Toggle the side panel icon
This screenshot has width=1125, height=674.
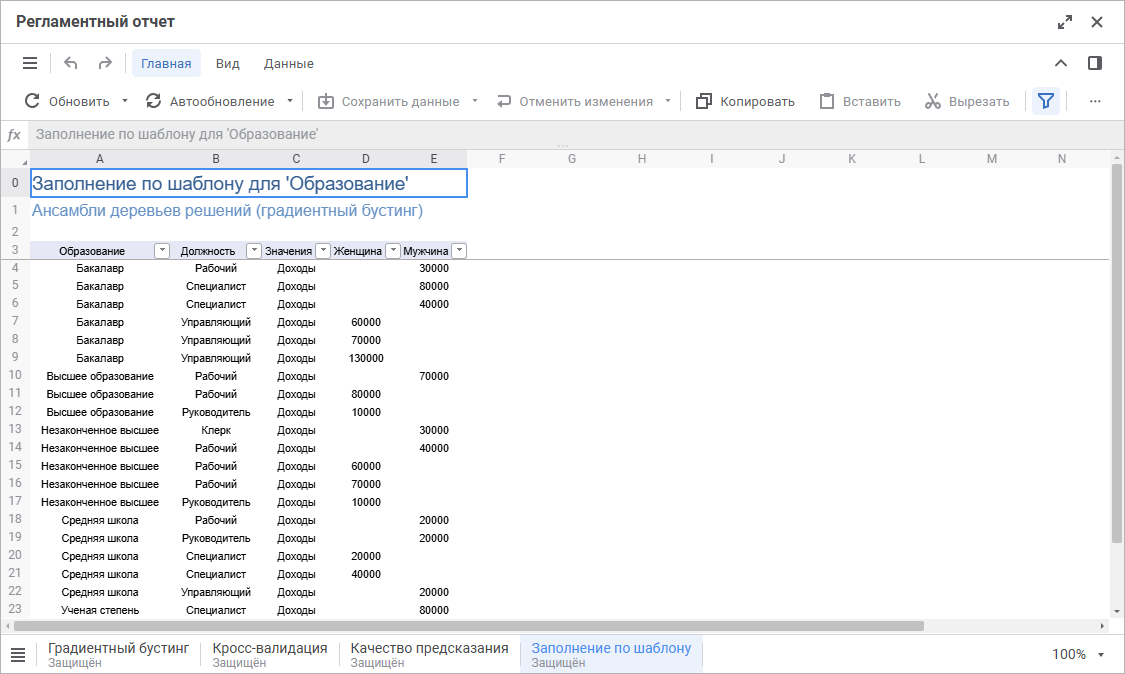point(1095,63)
